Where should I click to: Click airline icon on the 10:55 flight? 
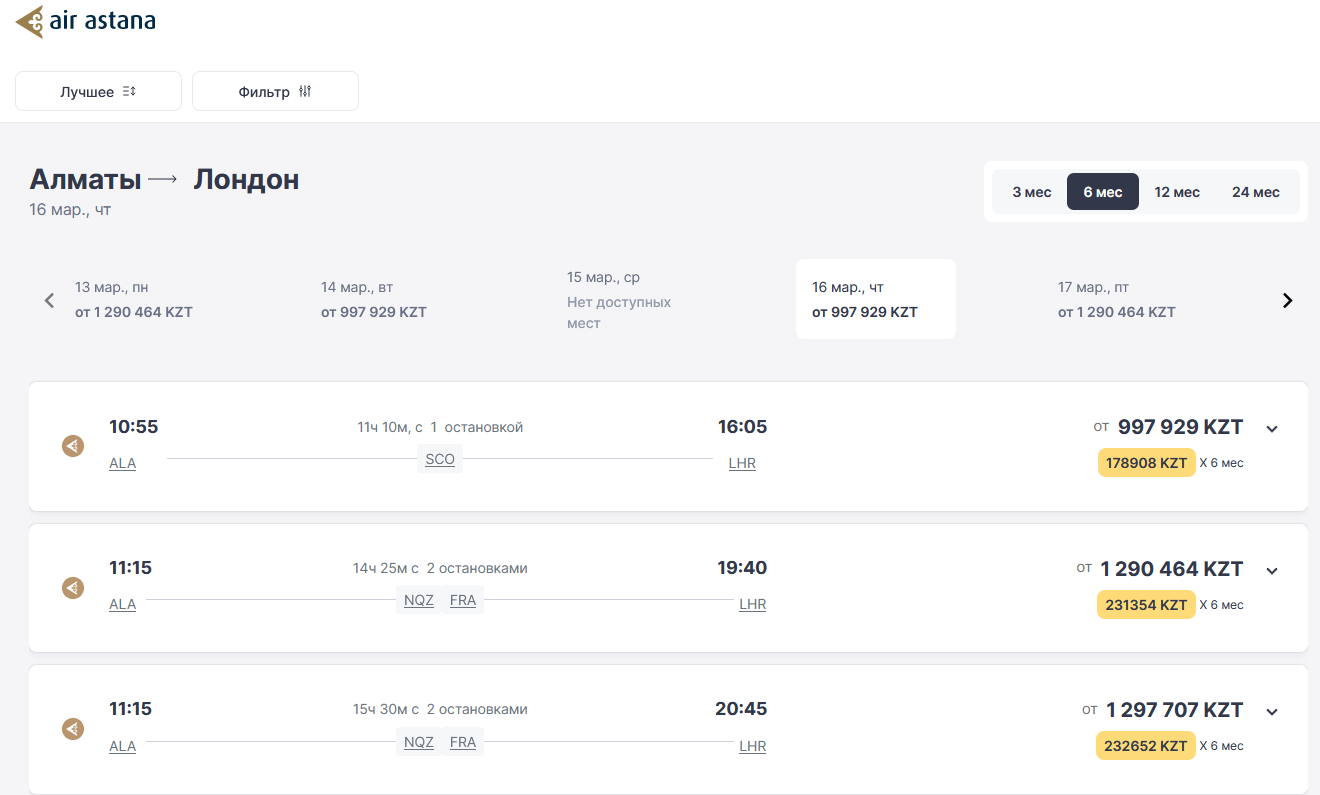73,446
